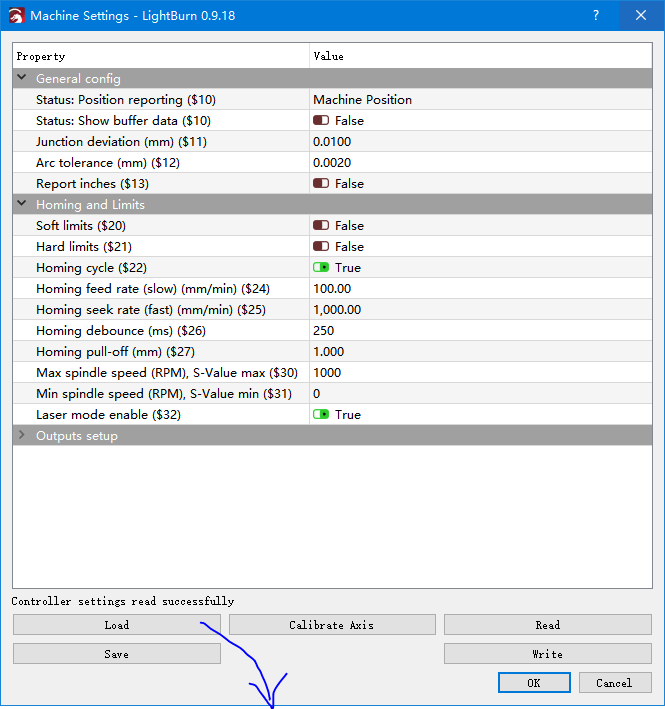Toggle Status: Show buffer data switch
The width and height of the screenshot is (665, 709).
click(x=321, y=121)
